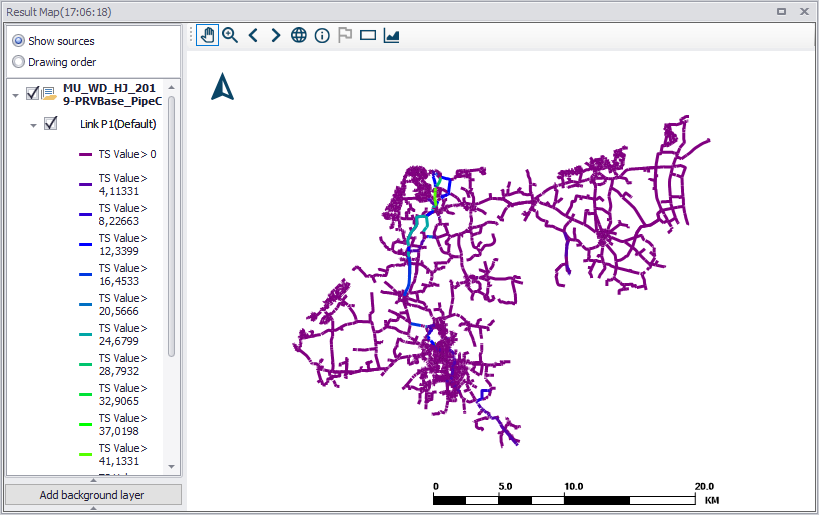Screen dimensions: 819x515
Task: Click the KM scale bar
Action: pyautogui.click(x=576, y=494)
